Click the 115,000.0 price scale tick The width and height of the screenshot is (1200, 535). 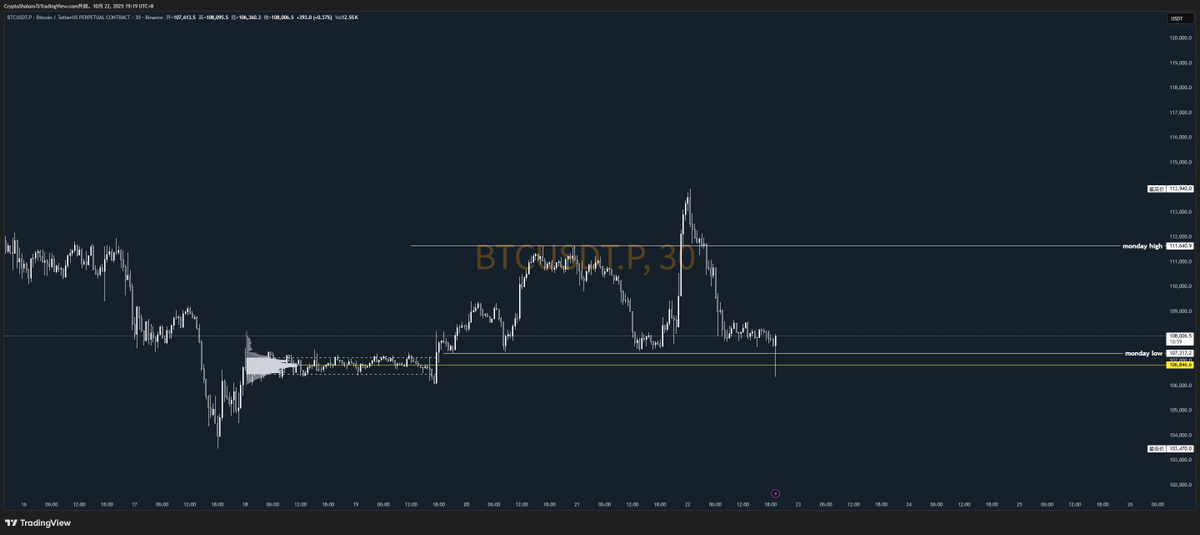[1181, 162]
